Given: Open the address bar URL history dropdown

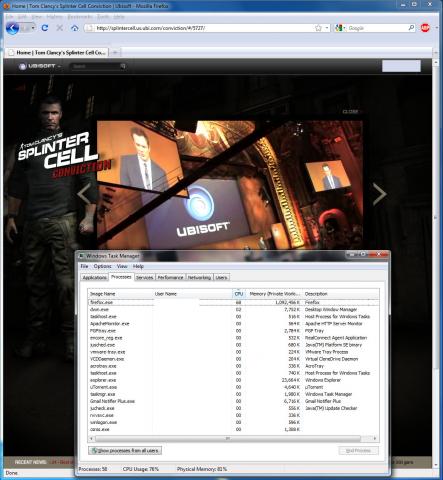Looking at the screenshot, I should point(327,28).
